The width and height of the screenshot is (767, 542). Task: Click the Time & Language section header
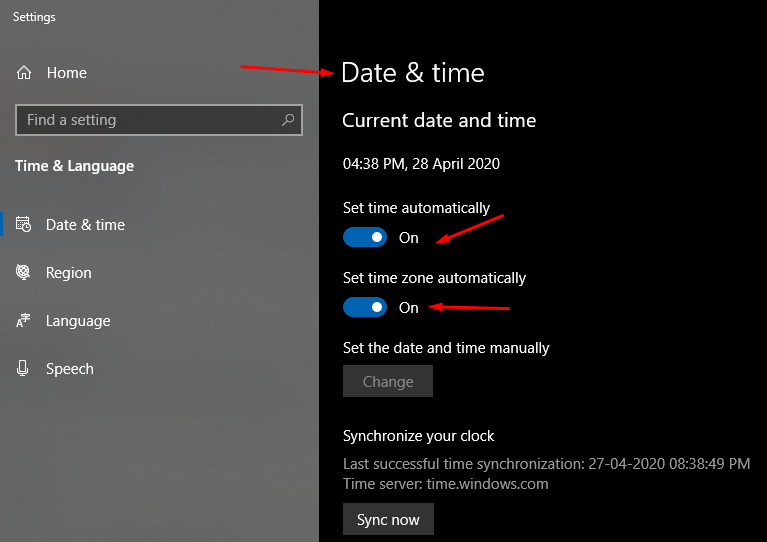74,166
